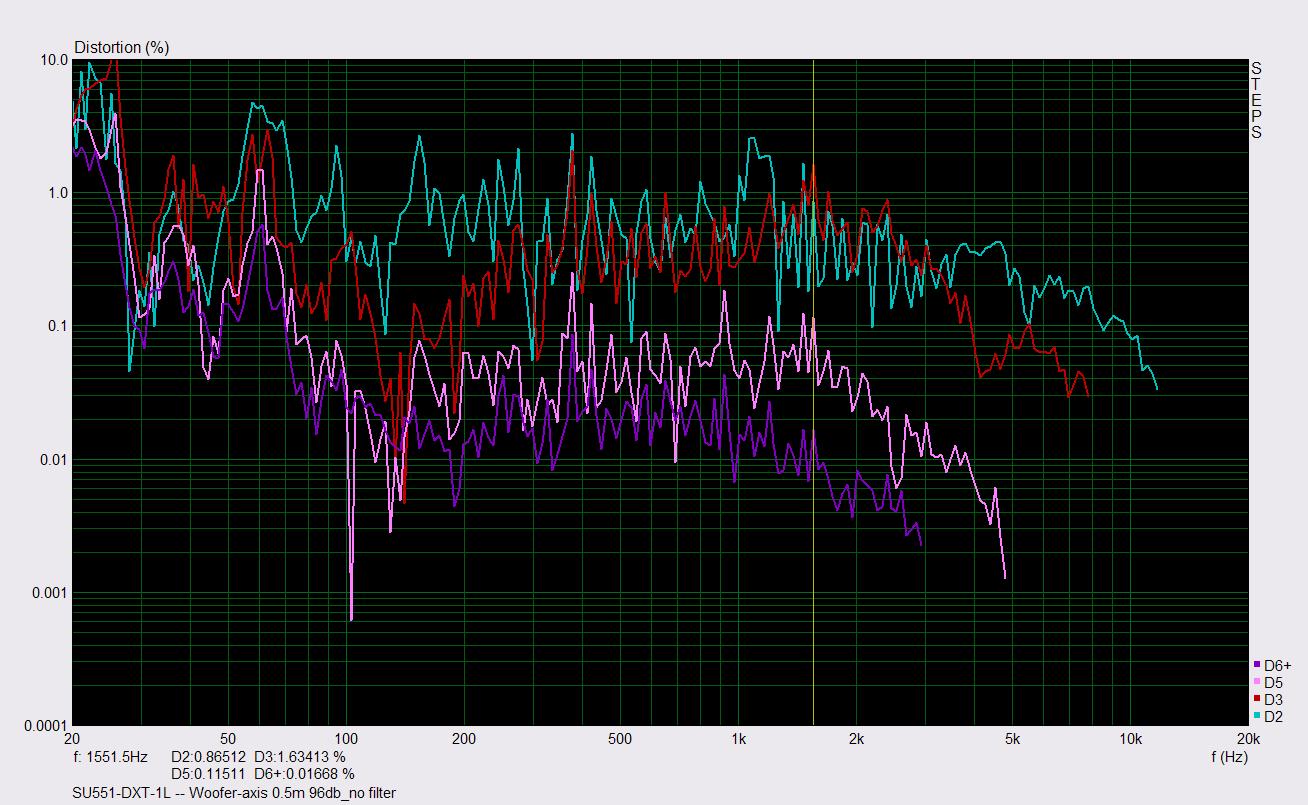Click the "0.1" Y-axis label
The height and width of the screenshot is (805, 1308).
click(x=58, y=326)
